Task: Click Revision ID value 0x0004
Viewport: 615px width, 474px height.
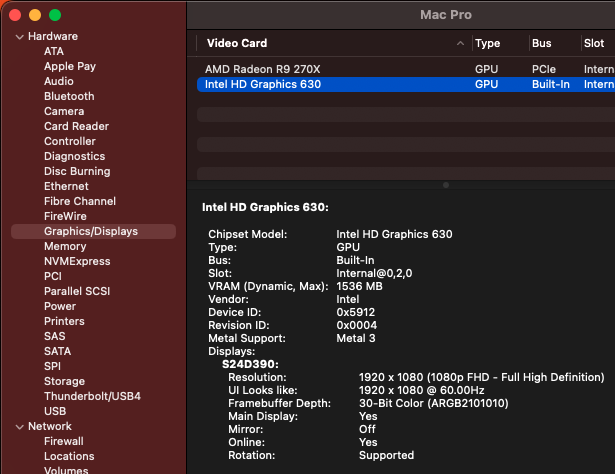Action: coord(357,325)
